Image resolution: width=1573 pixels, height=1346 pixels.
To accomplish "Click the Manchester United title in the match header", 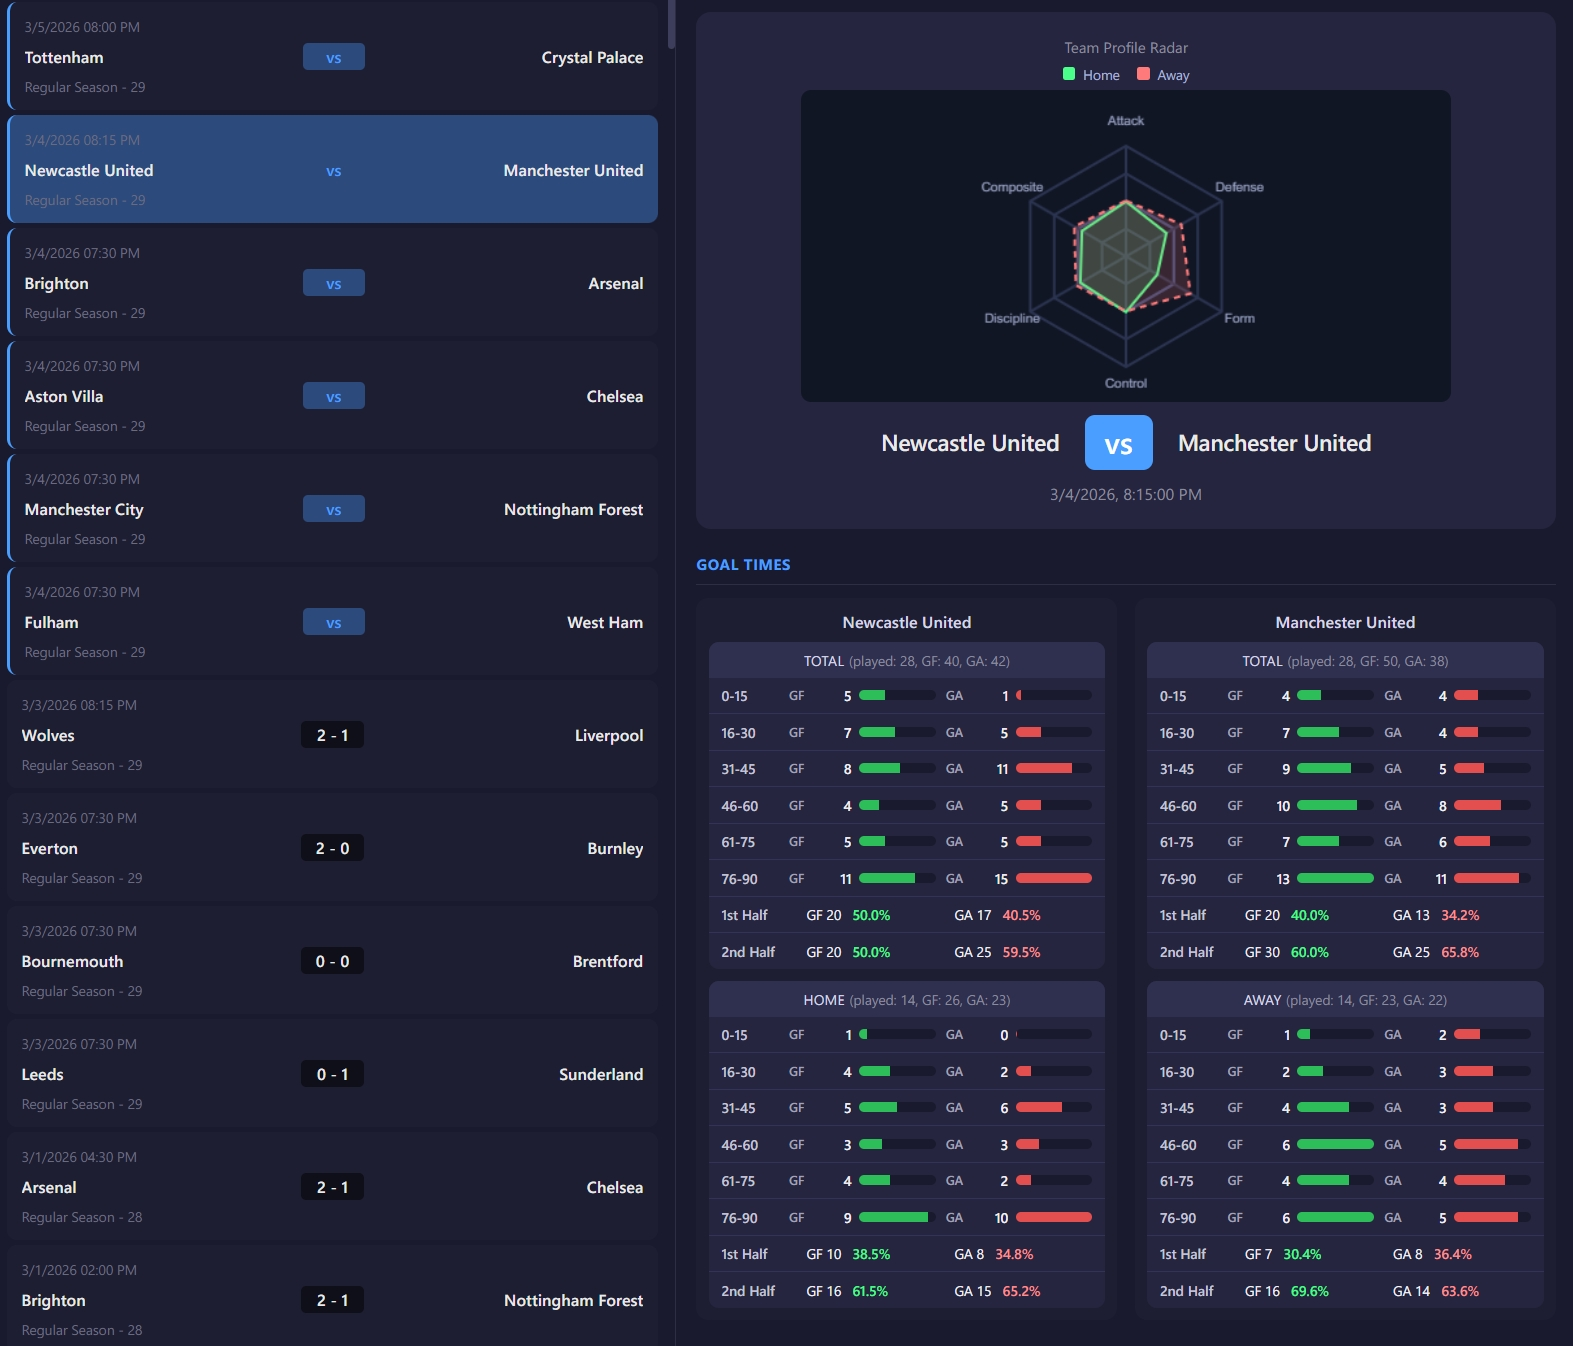I will 1275,443.
